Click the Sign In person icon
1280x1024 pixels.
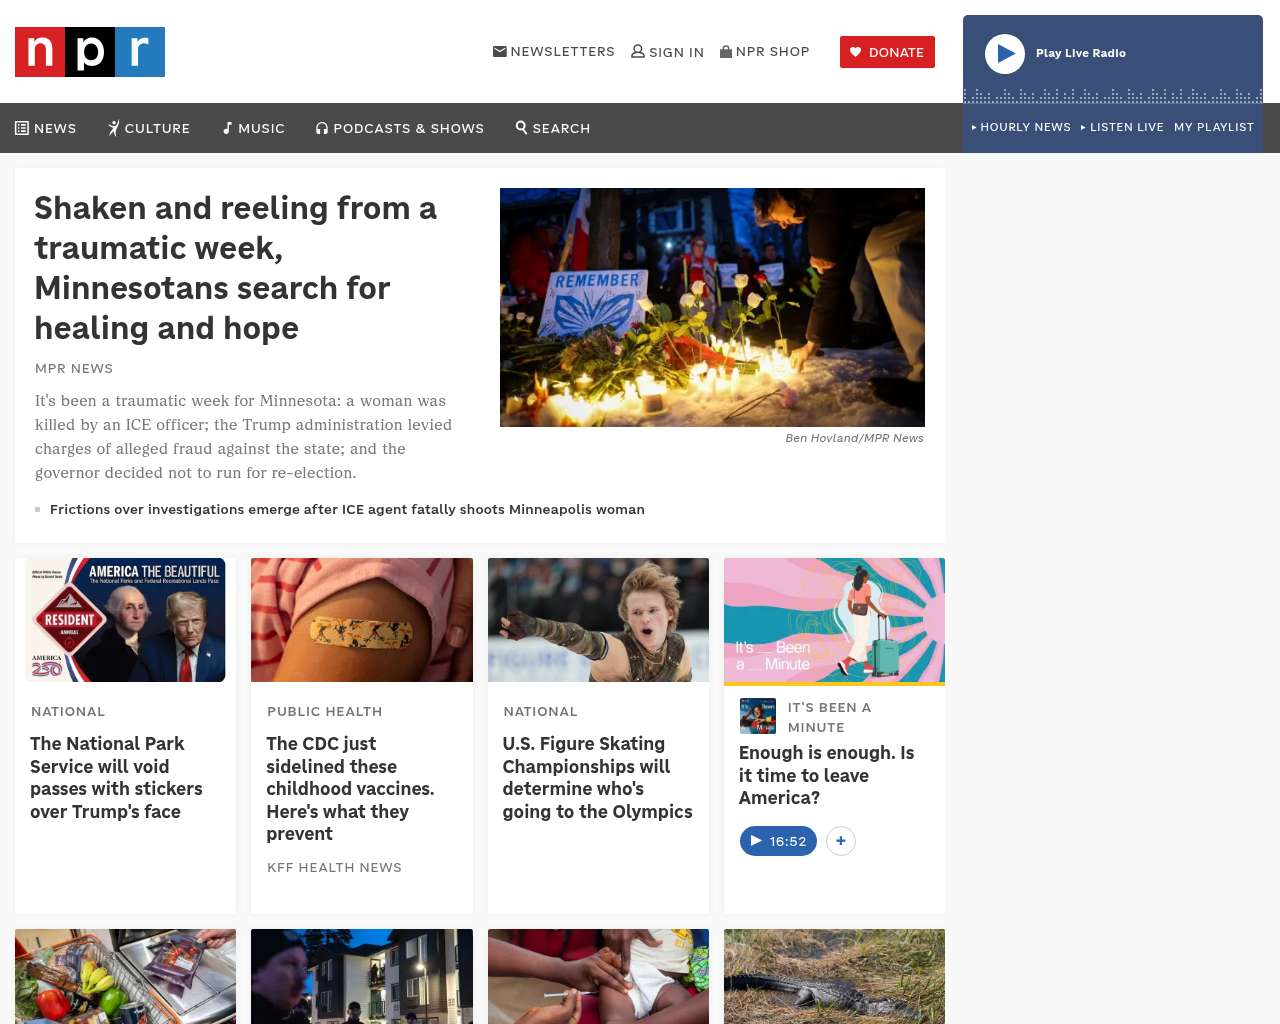coord(638,51)
